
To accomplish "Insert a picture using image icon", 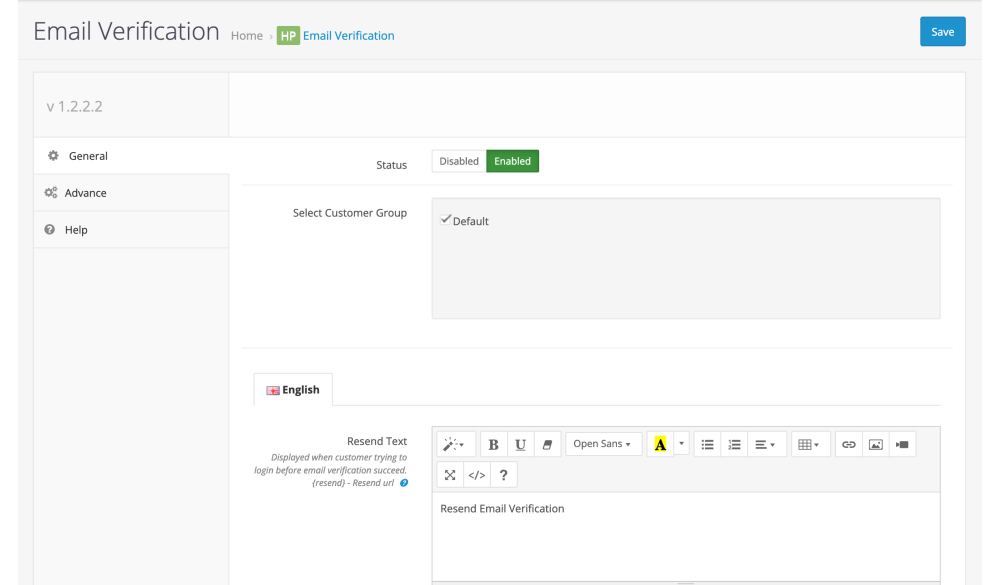I will tap(875, 445).
